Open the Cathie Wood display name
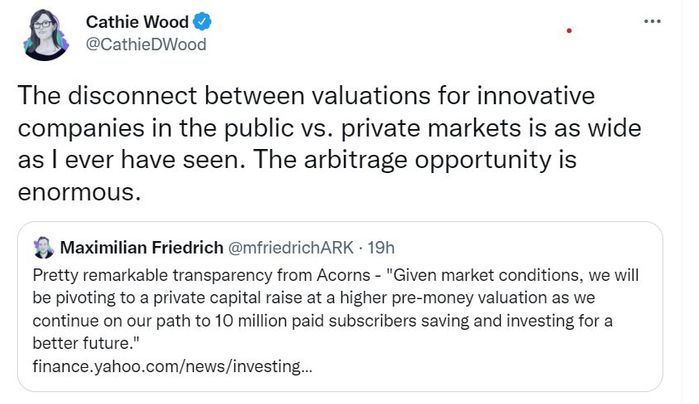The height and width of the screenshot is (404, 699). click(137, 22)
